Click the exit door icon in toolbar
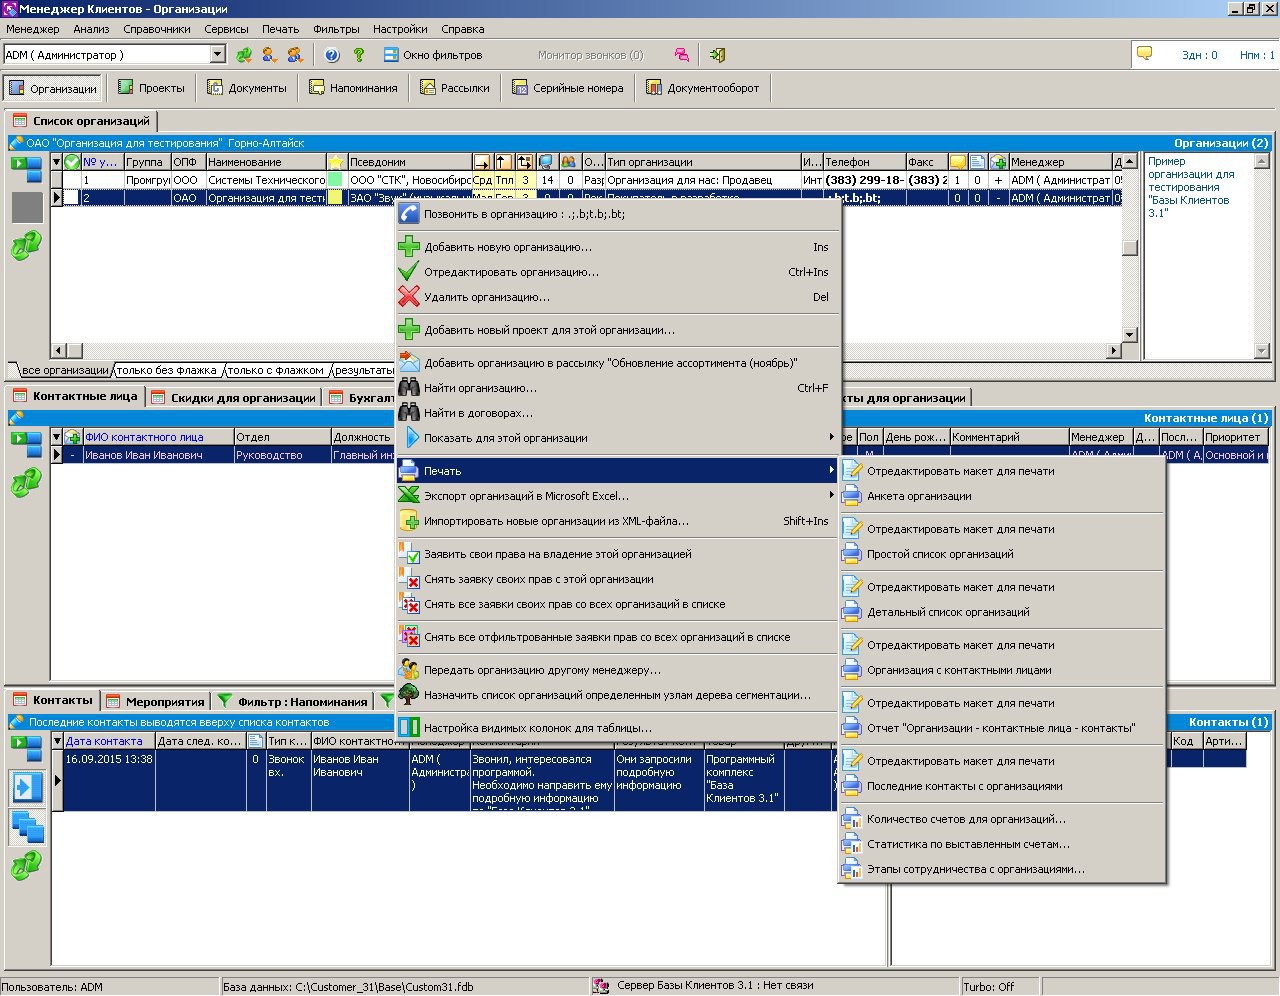This screenshot has width=1280, height=996. (x=717, y=55)
